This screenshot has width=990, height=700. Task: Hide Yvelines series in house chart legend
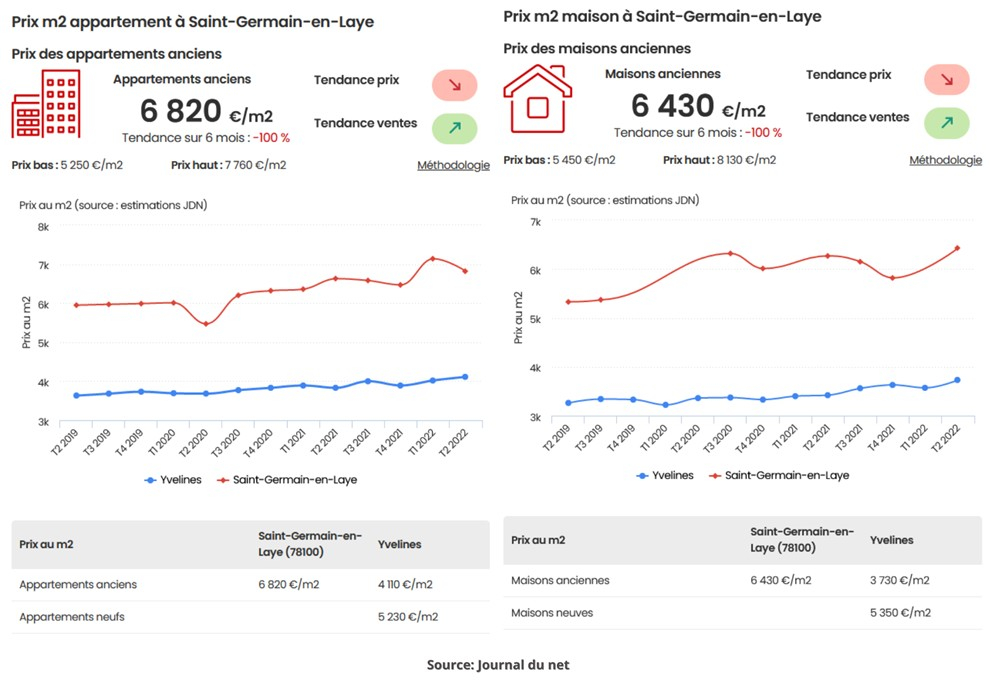[665, 476]
